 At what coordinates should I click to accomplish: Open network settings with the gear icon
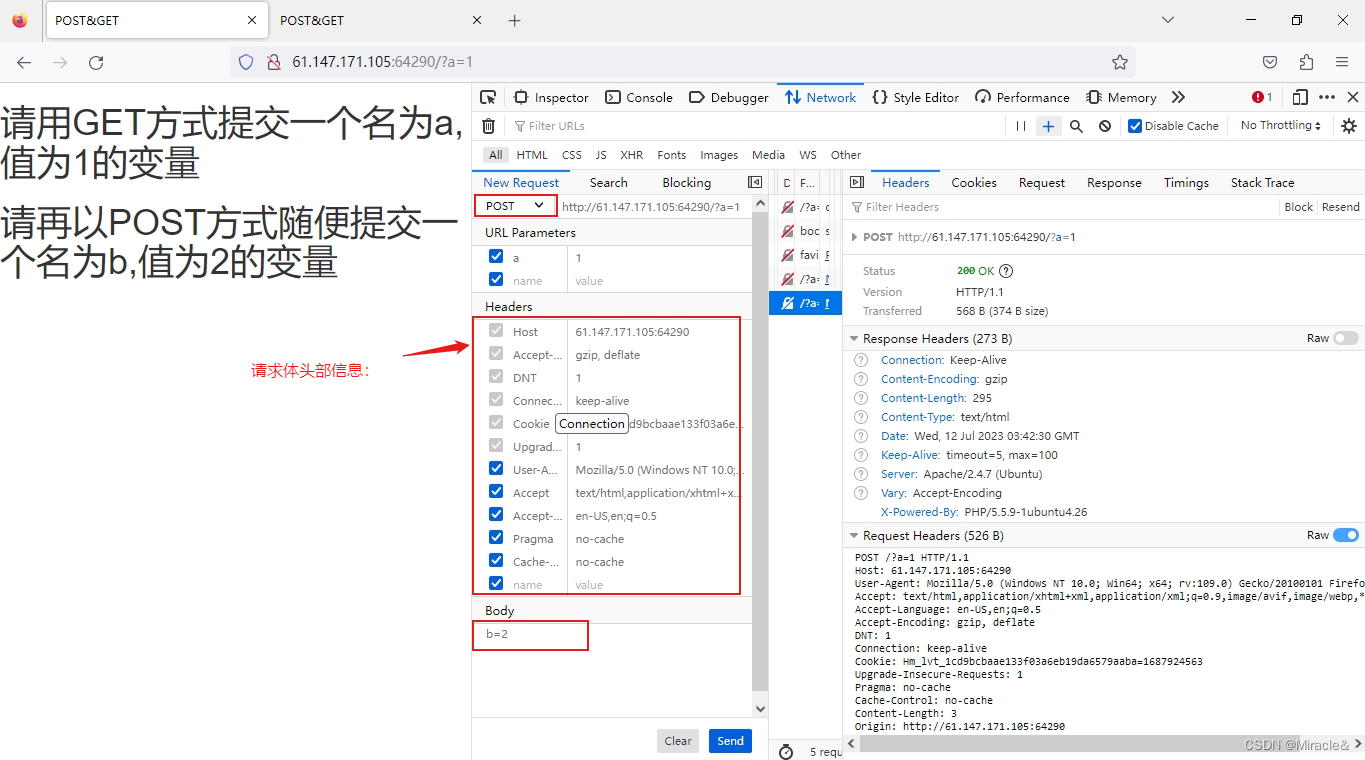[x=1348, y=125]
